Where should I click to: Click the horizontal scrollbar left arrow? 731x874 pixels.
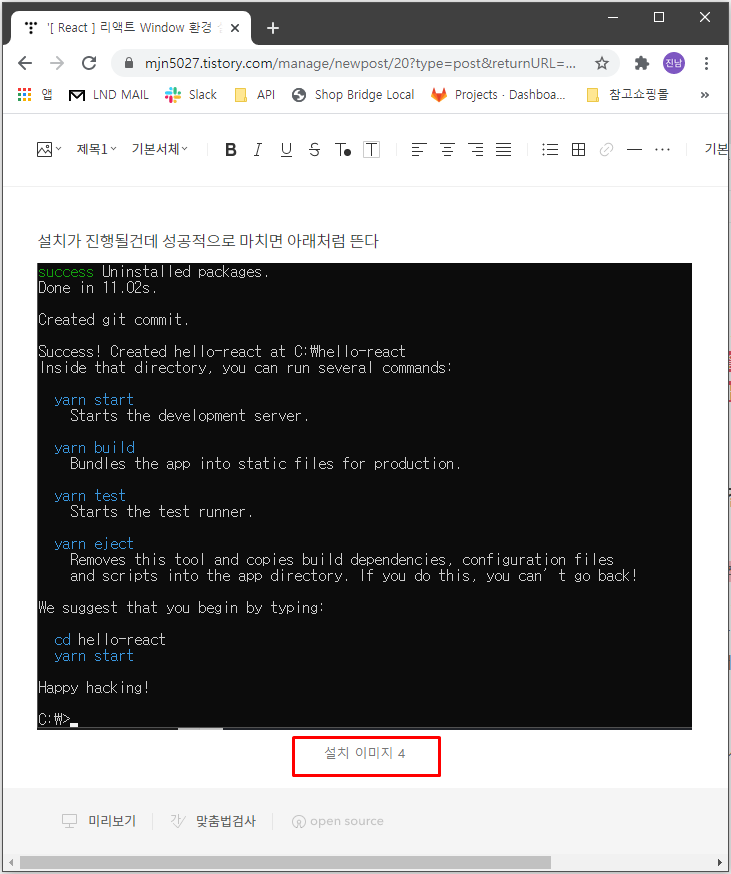(x=10, y=862)
